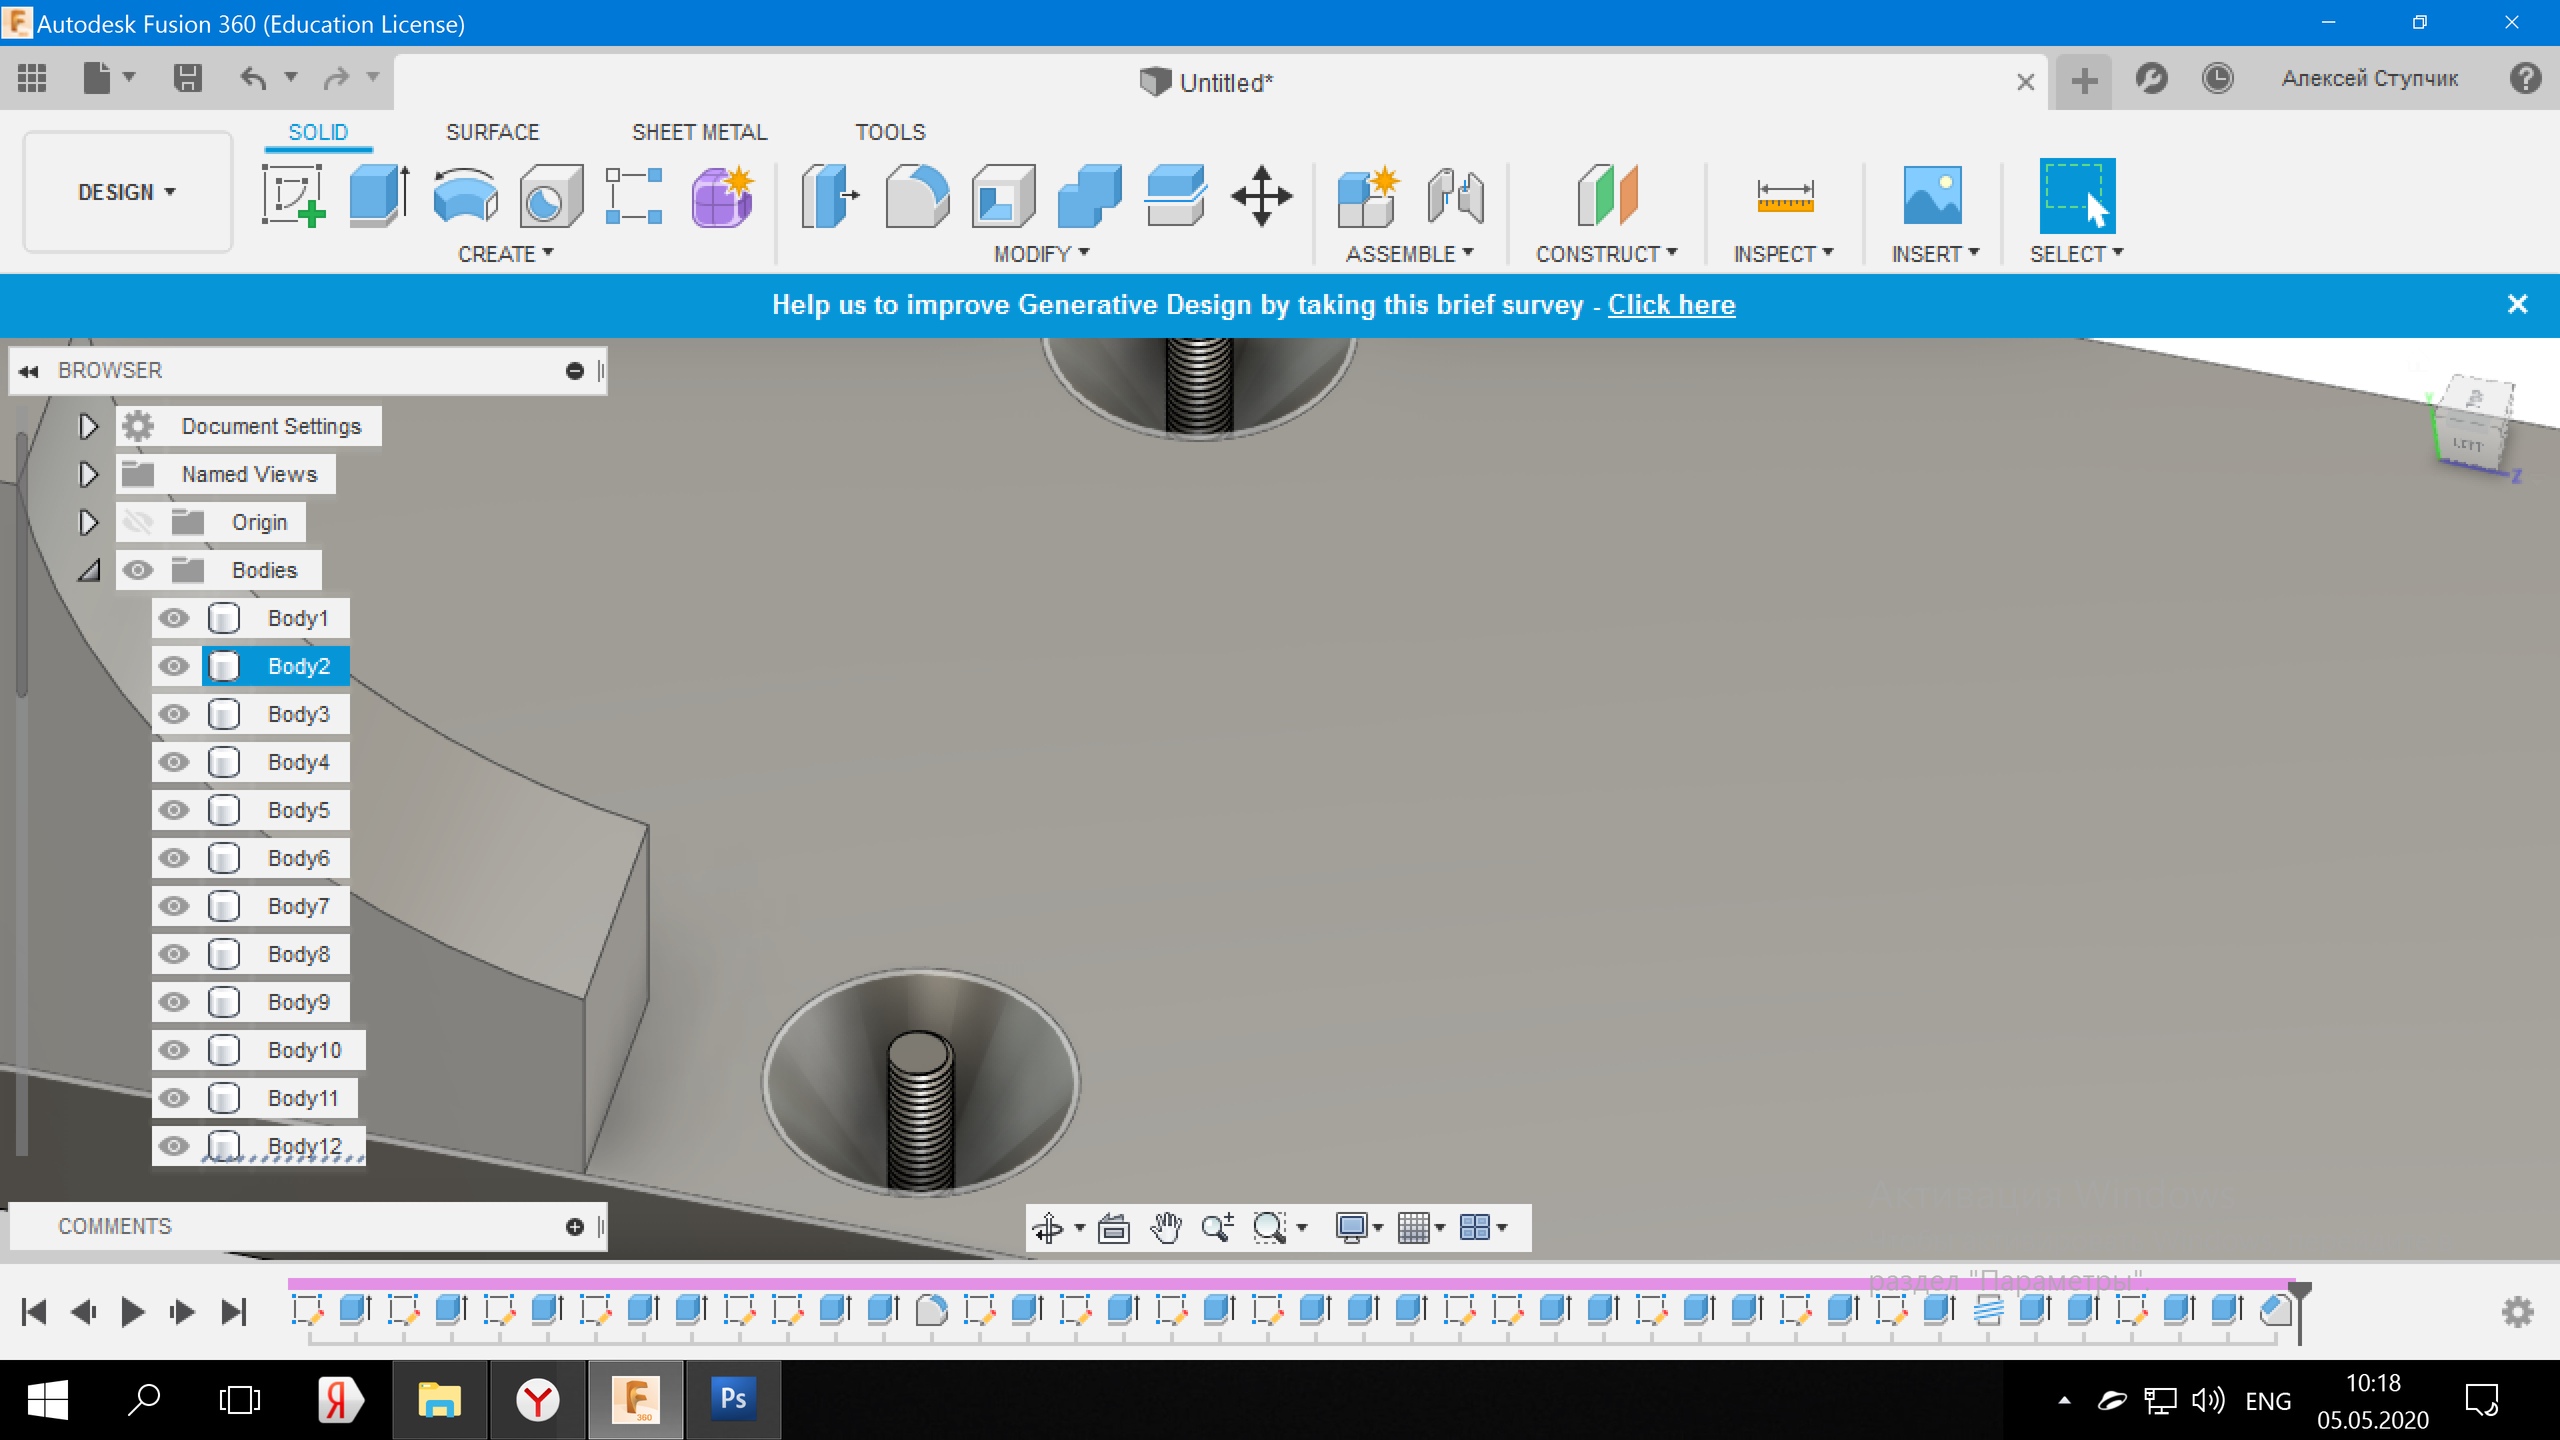Open the CONSTRUCT menu
Viewport: 2560px width, 1440px height.
1606,254
